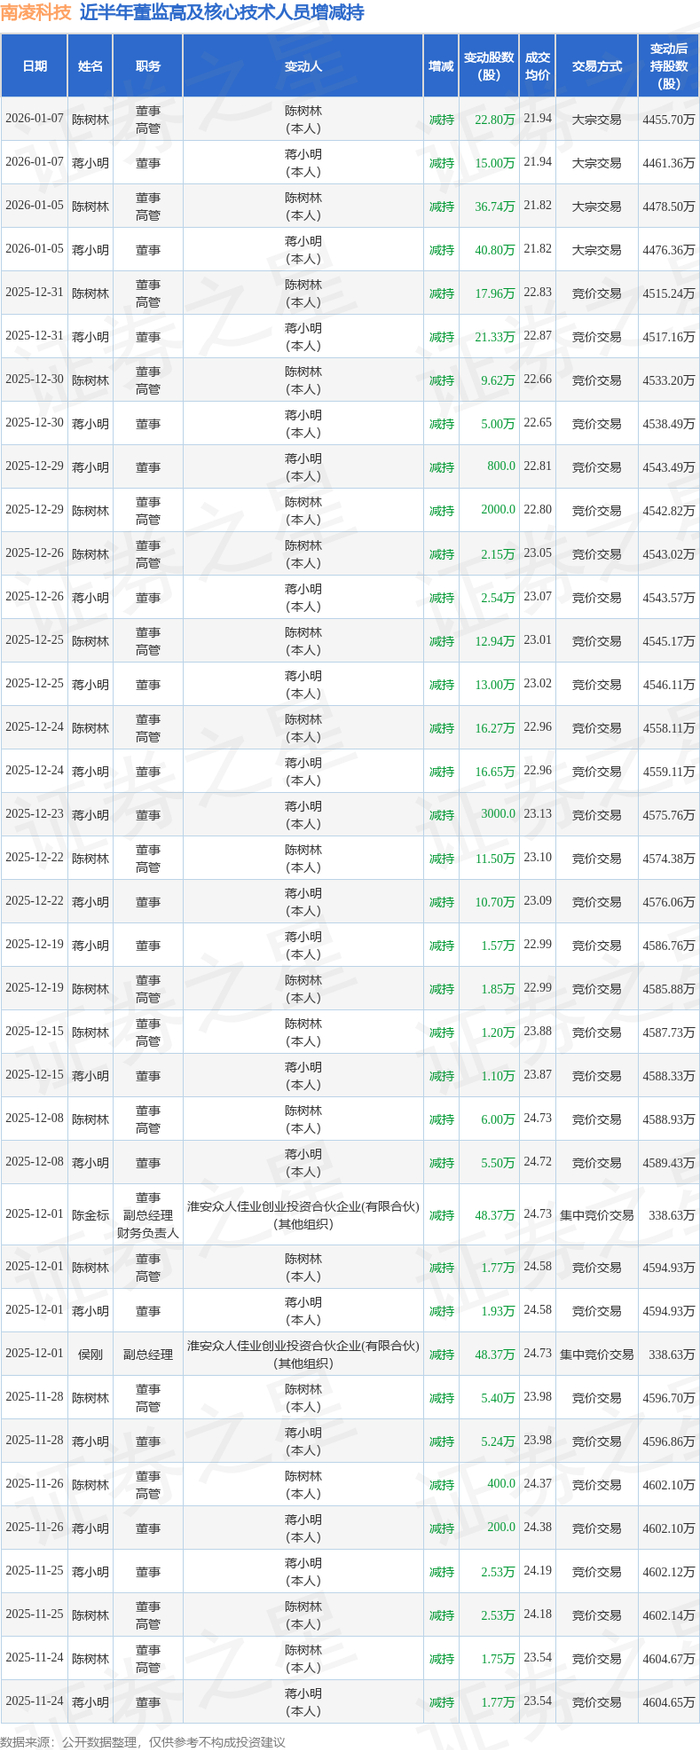
Task: Select average price 22.87
Action: tap(538, 336)
